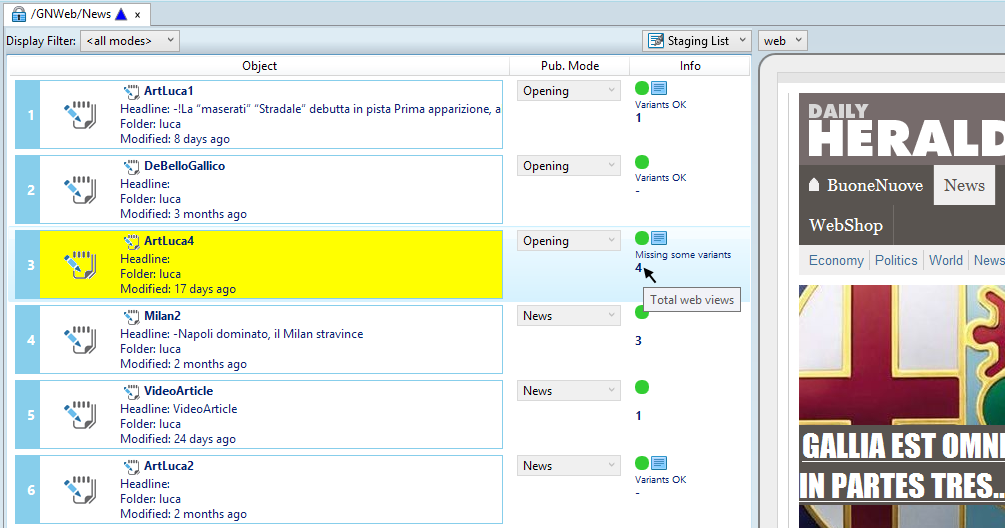Click the blue variants icon for ArtLuca1
This screenshot has height=528, width=1005.
point(659,88)
